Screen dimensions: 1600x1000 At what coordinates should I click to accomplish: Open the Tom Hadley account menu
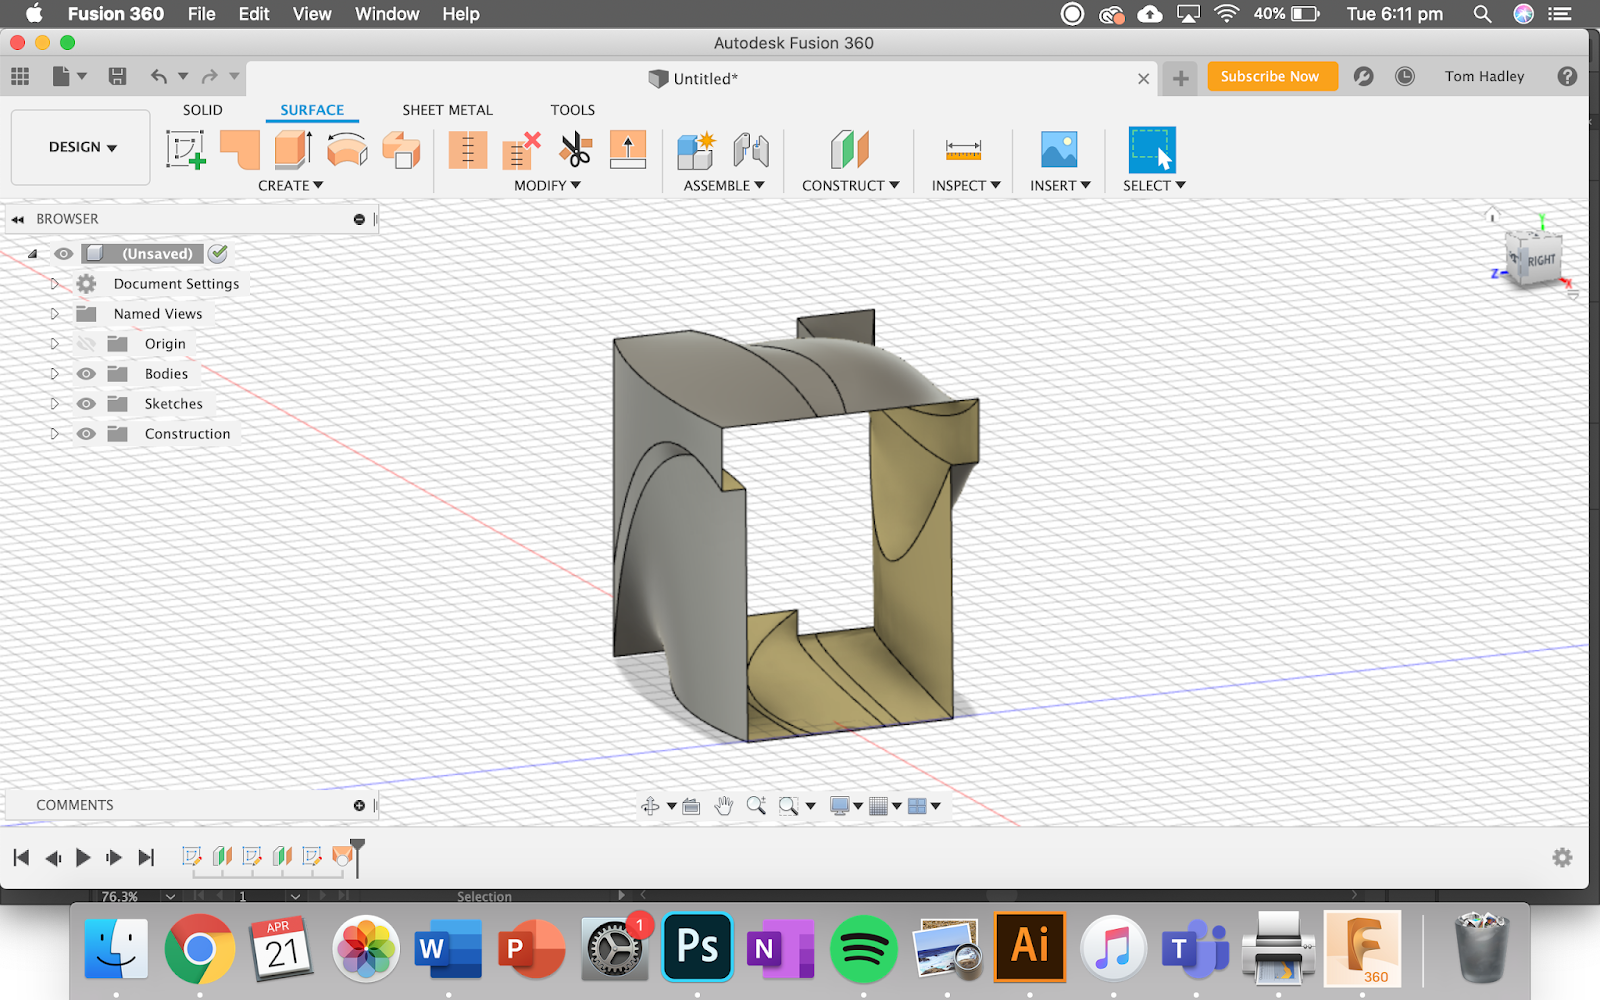click(1484, 76)
